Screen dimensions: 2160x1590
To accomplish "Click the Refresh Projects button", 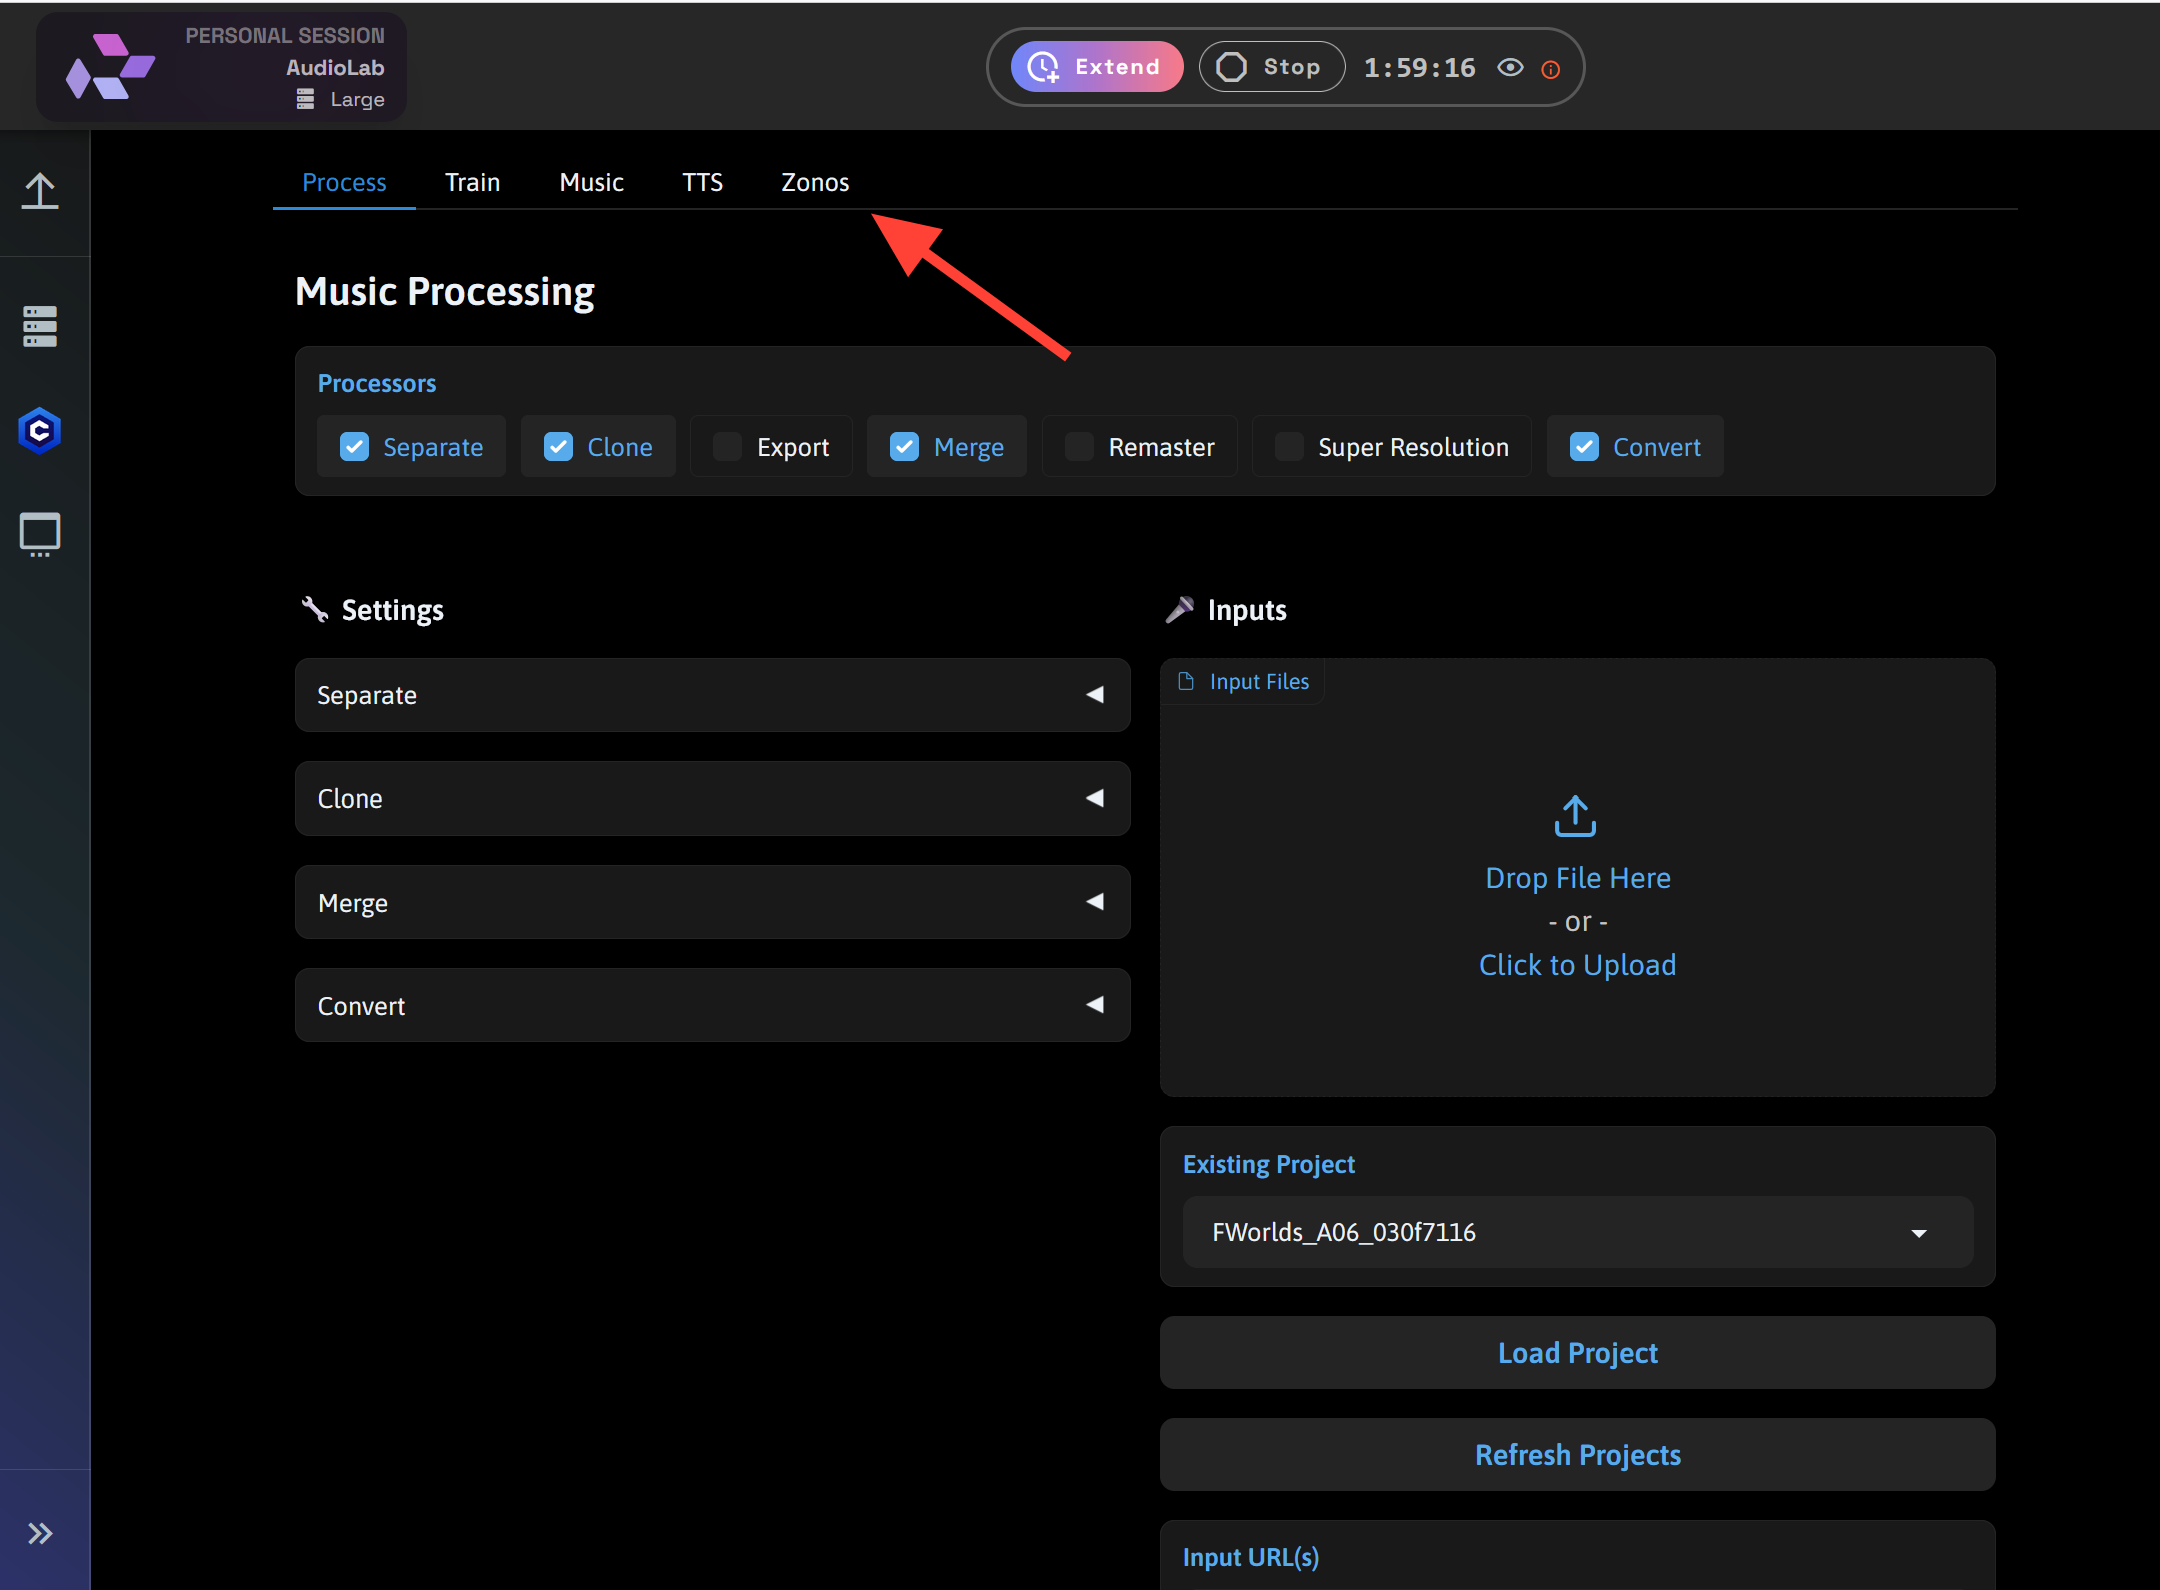I will [1577, 1455].
